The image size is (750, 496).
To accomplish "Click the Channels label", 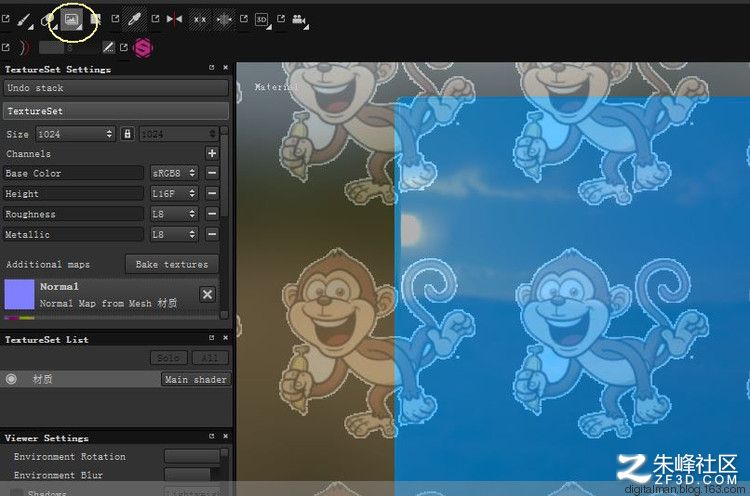I will point(29,154).
